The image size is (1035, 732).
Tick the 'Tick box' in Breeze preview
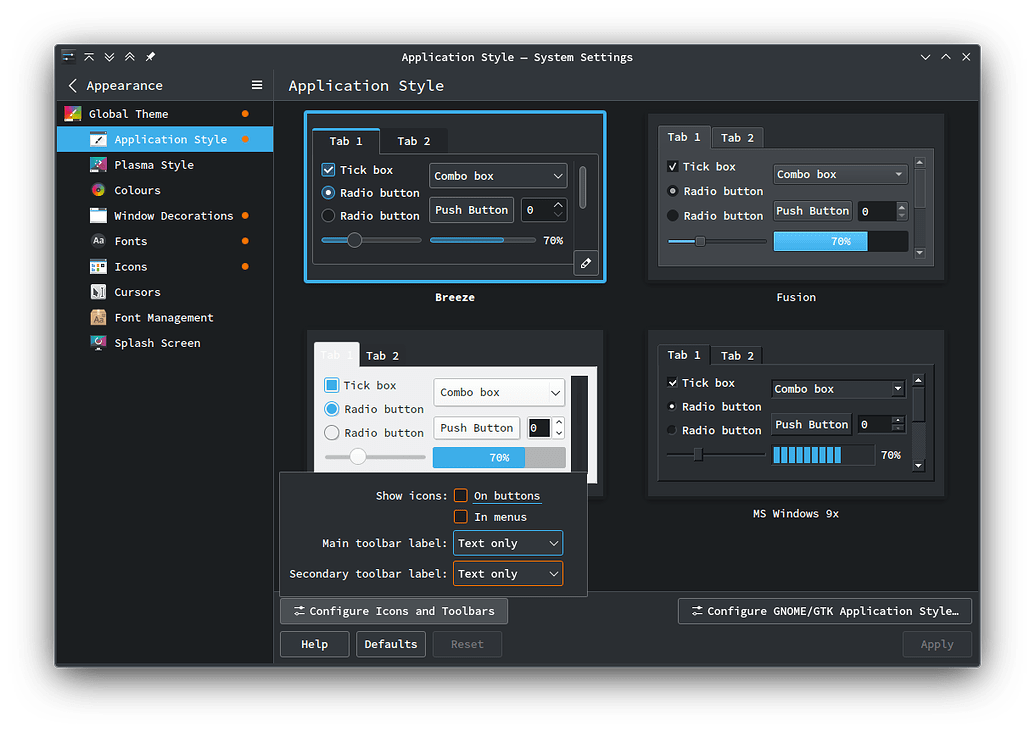click(328, 169)
